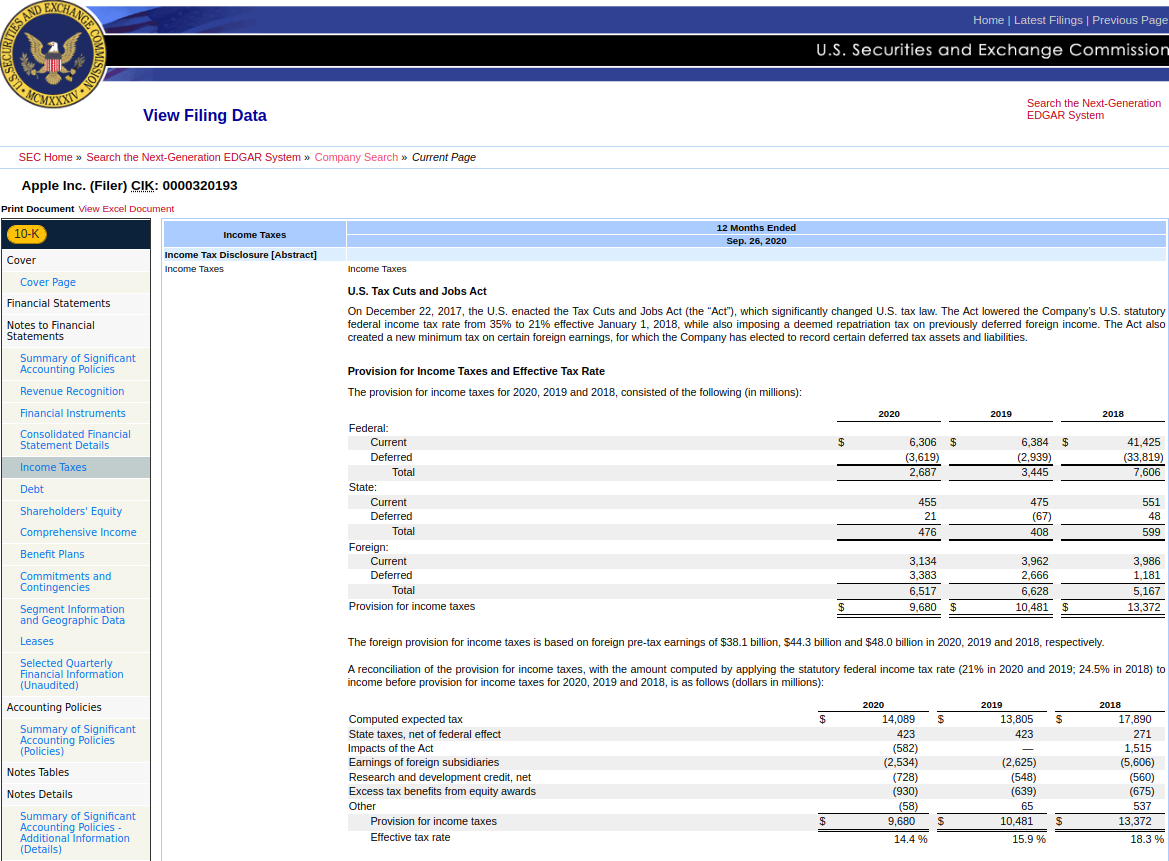Click Earnings of foreign subsidiaries row label

[x=423, y=763]
